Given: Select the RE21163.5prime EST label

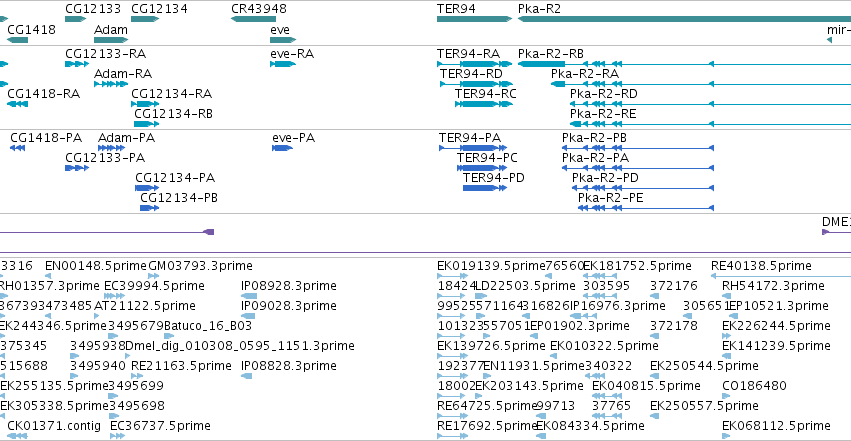Looking at the screenshot, I should 181,366.
